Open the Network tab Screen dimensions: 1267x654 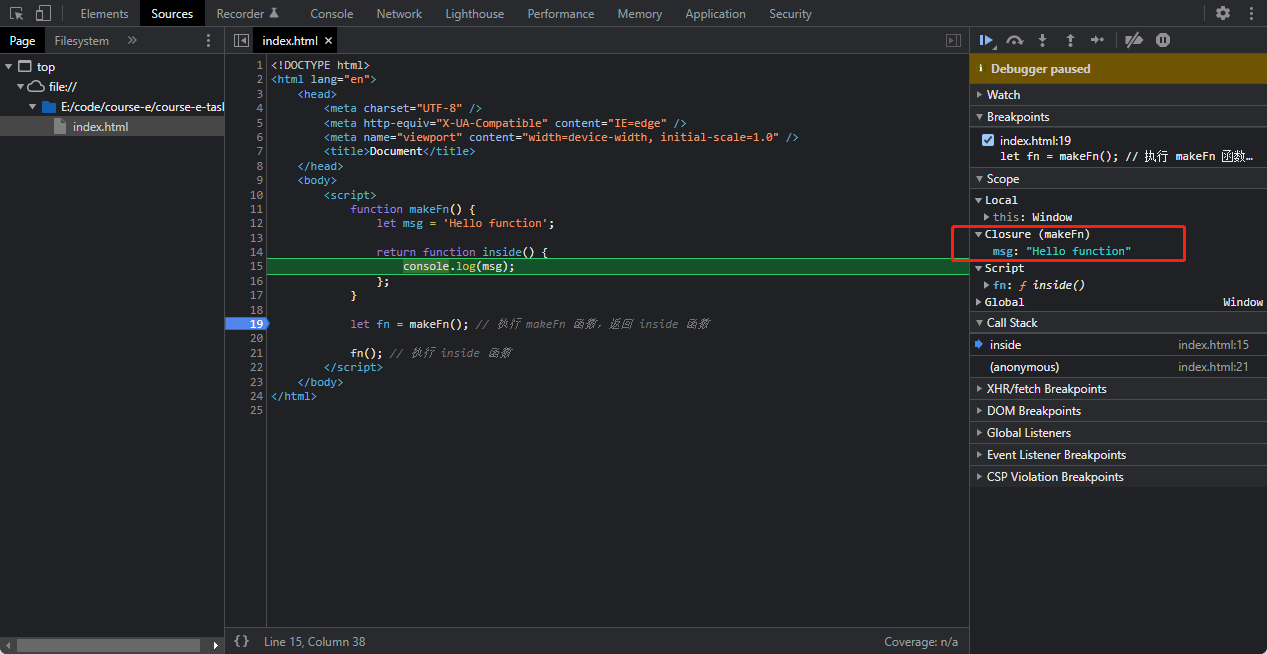click(x=399, y=14)
